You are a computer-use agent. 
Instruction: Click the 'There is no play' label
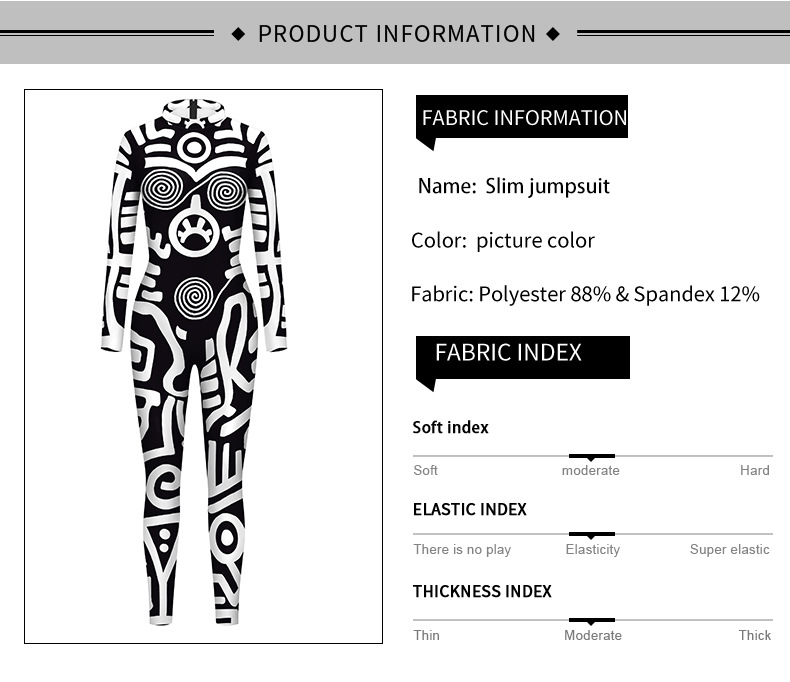pyautogui.click(x=462, y=550)
